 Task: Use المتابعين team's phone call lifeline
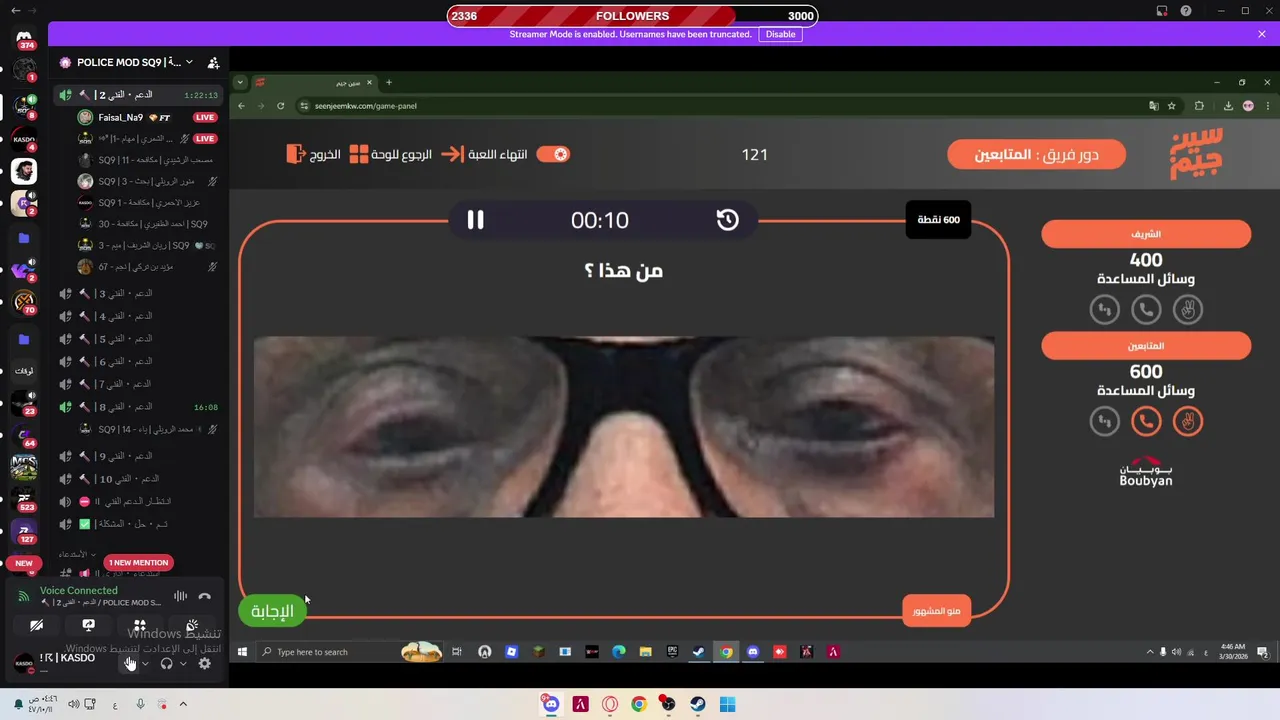(x=1146, y=422)
